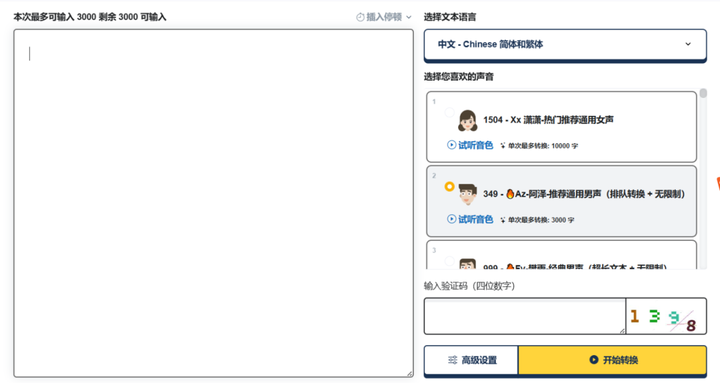Screen dimensions: 720x383
Task: Click the voice list scrollbar thumb
Action: pyautogui.click(x=703, y=93)
